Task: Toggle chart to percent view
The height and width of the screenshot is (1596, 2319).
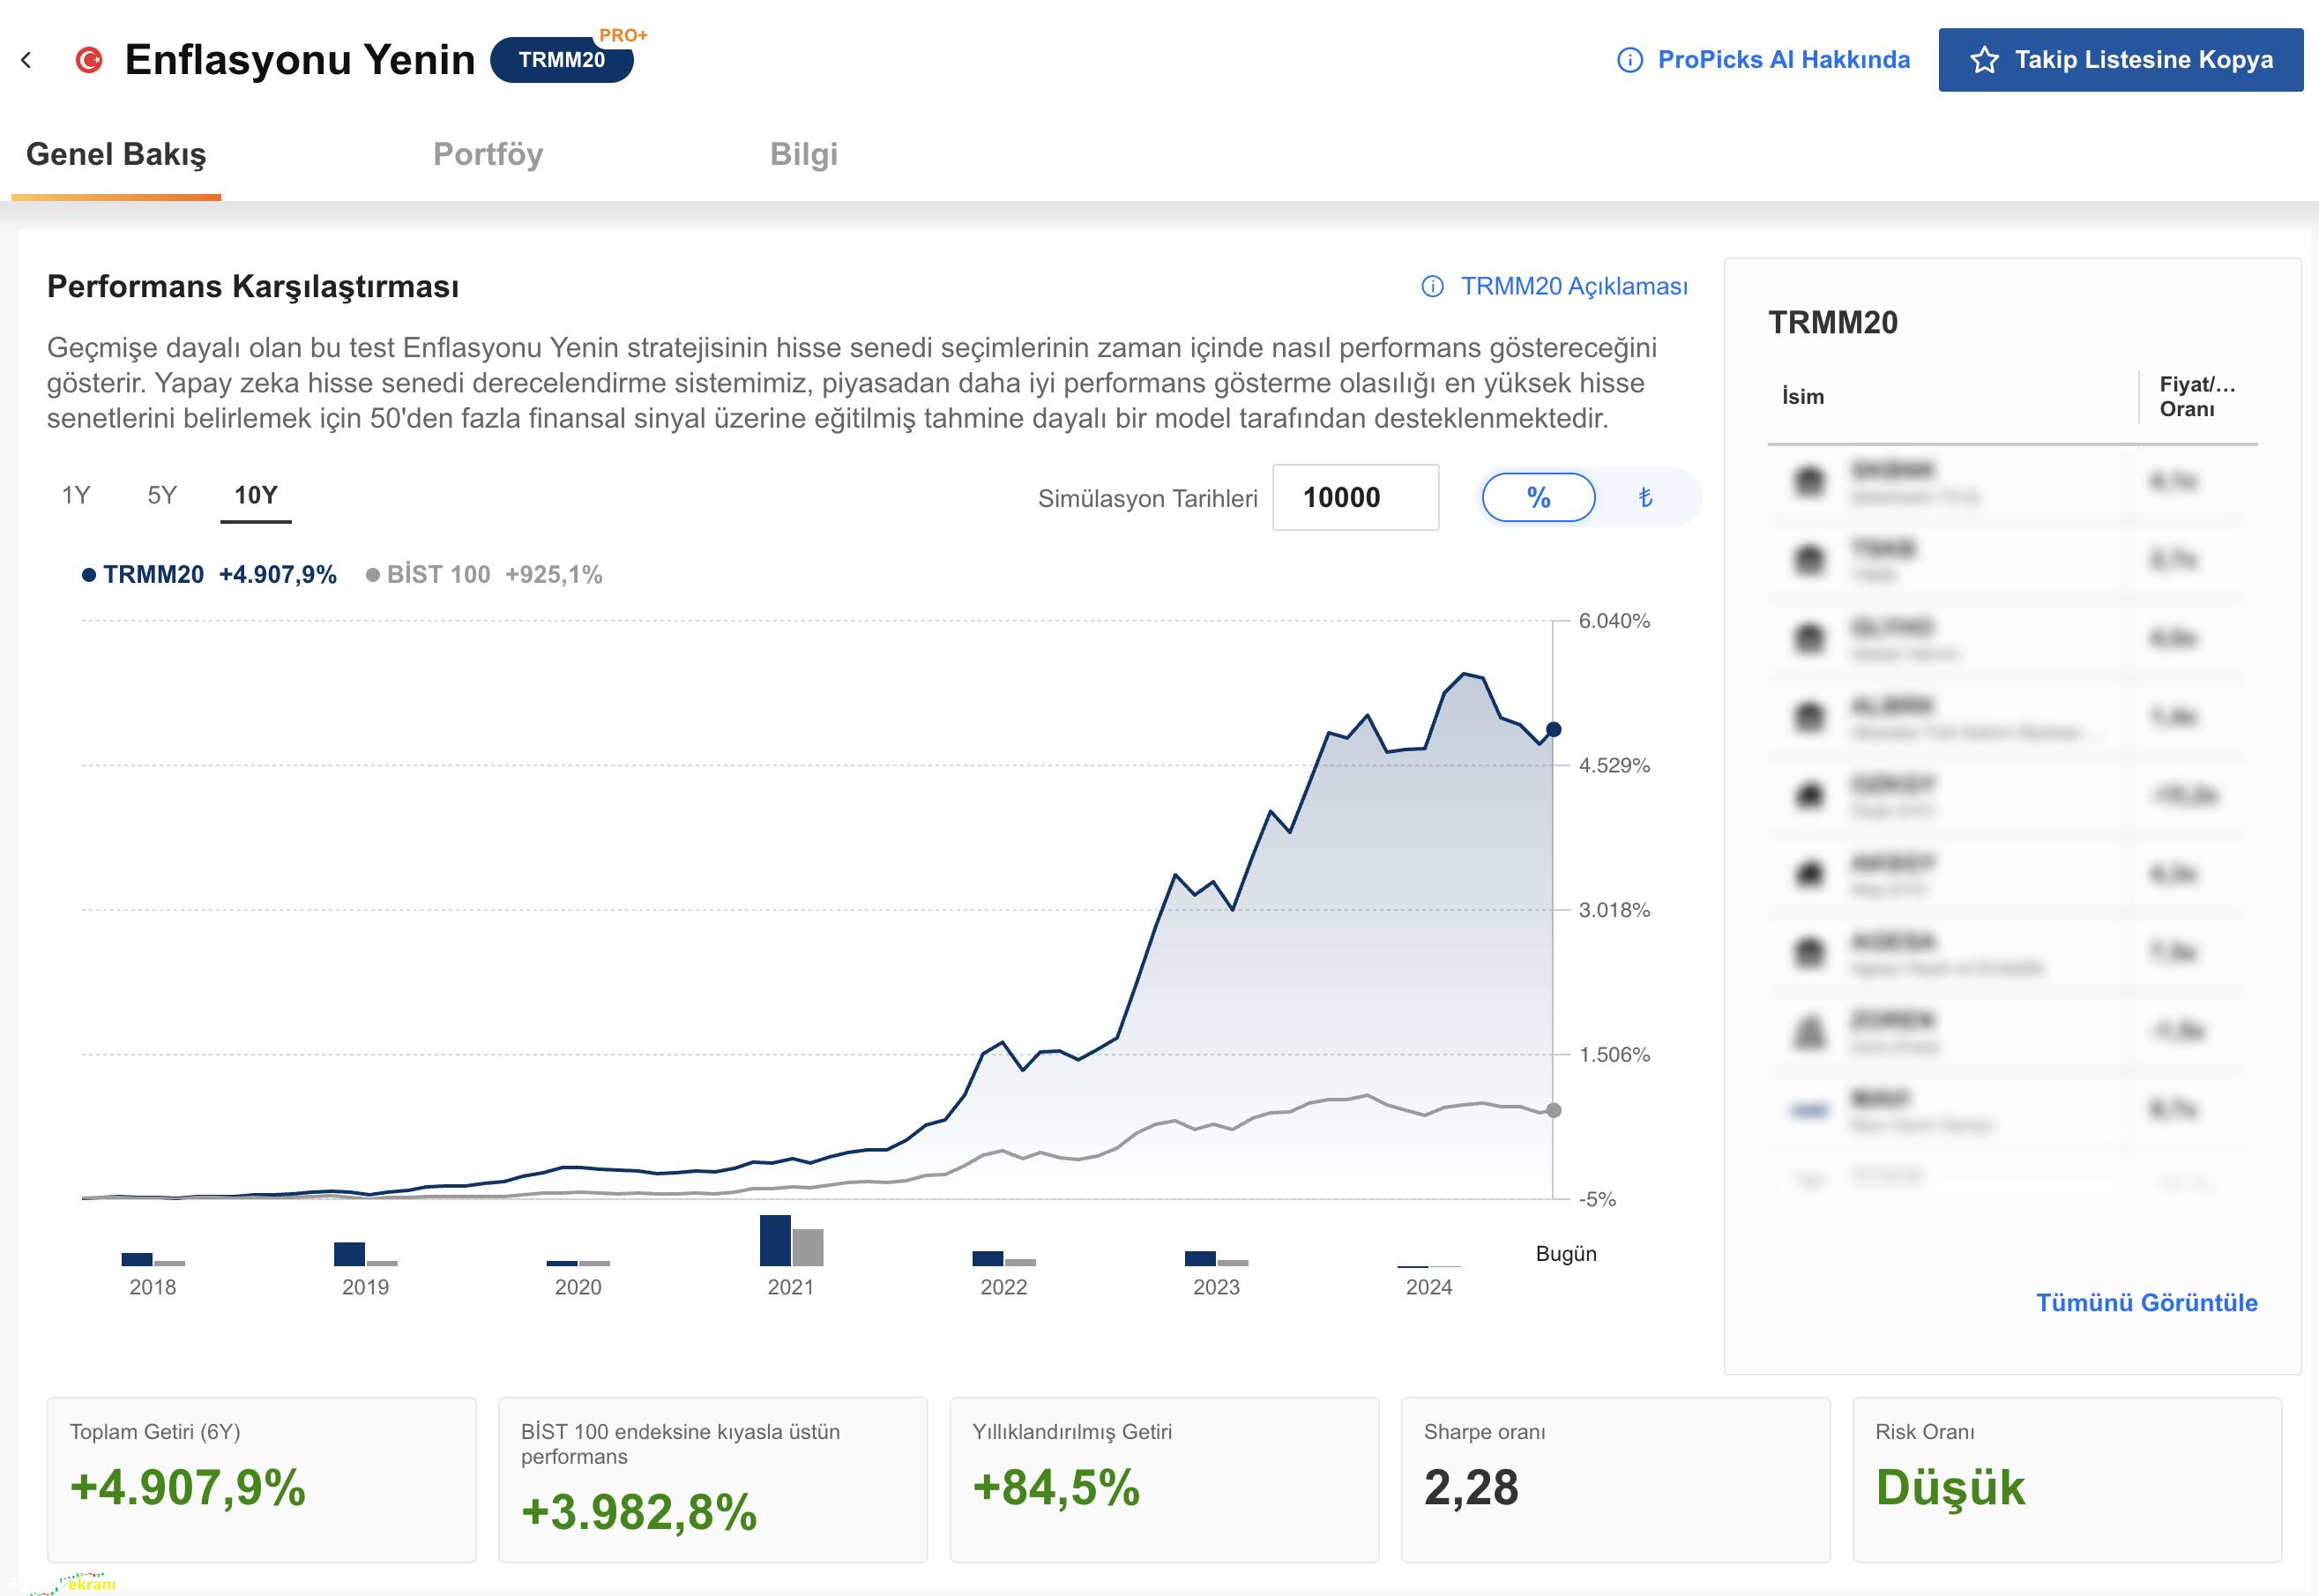Action: (1538, 497)
